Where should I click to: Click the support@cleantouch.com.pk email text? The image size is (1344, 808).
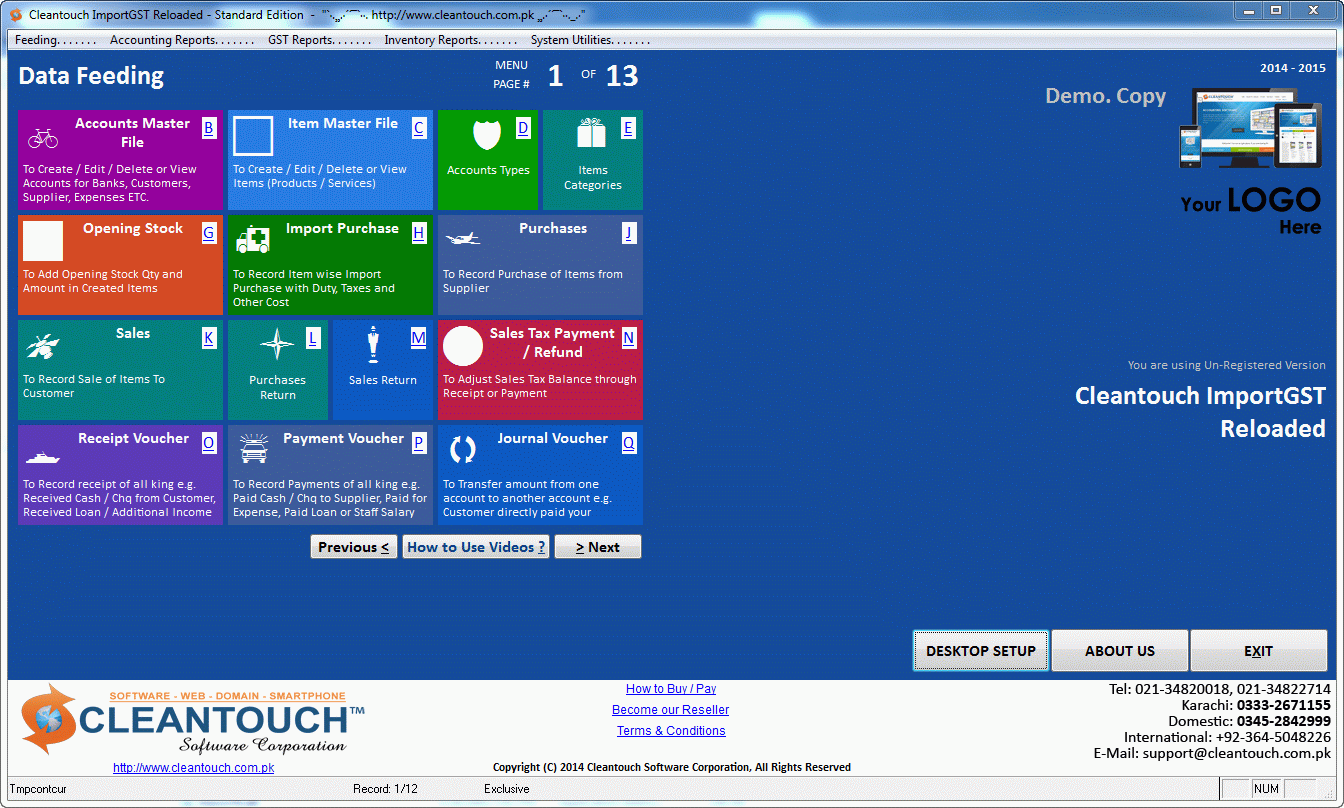point(1237,753)
